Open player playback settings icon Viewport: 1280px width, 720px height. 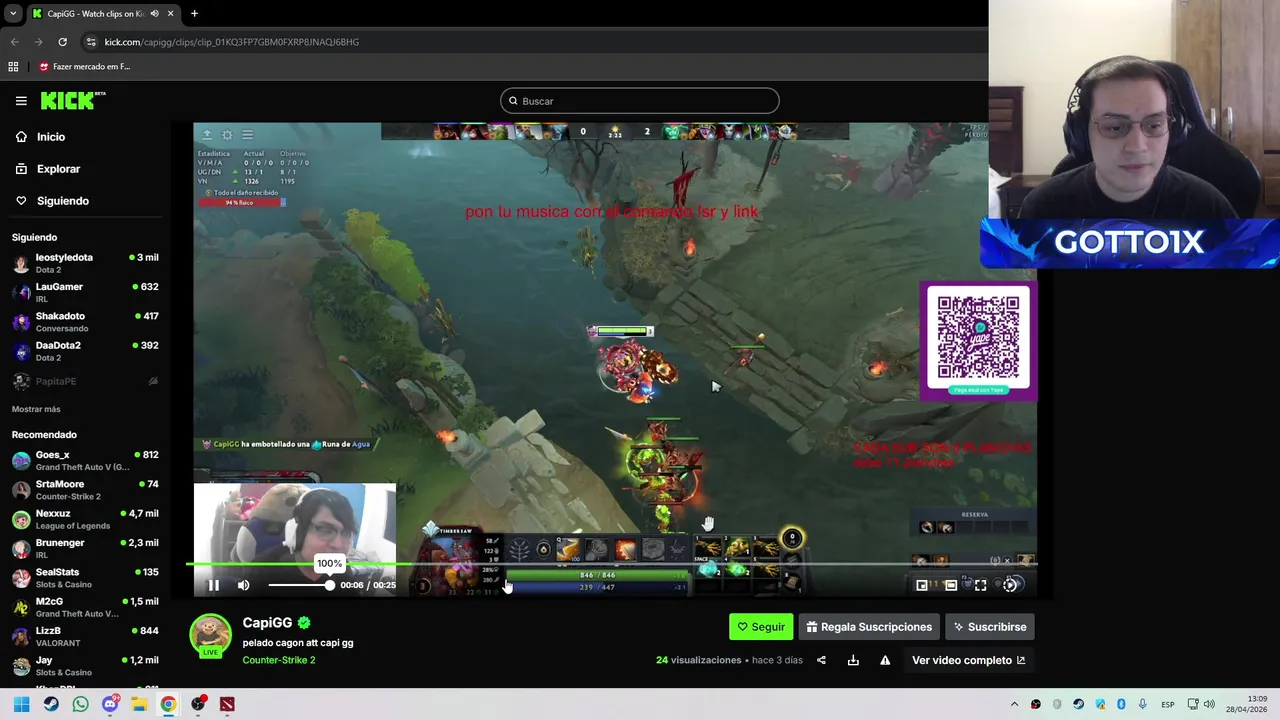(x=1010, y=585)
